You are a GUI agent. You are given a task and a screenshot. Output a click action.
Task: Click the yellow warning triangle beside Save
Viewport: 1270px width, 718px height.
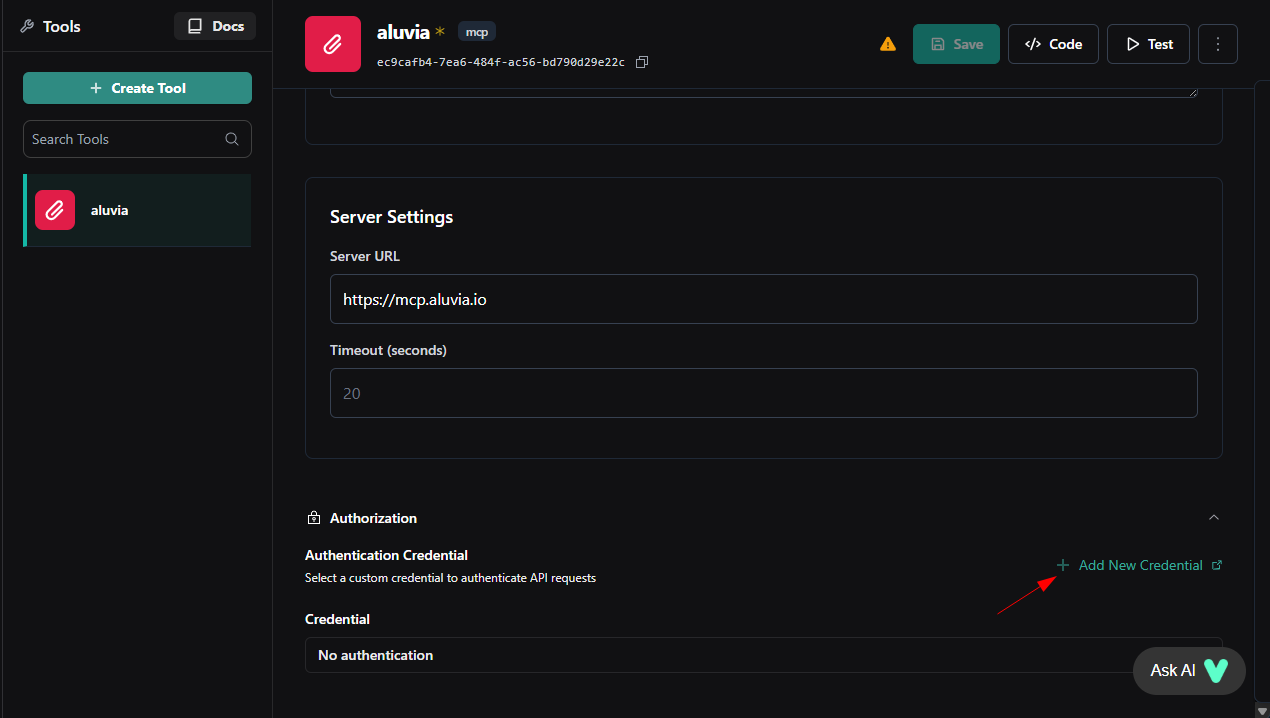[887, 44]
